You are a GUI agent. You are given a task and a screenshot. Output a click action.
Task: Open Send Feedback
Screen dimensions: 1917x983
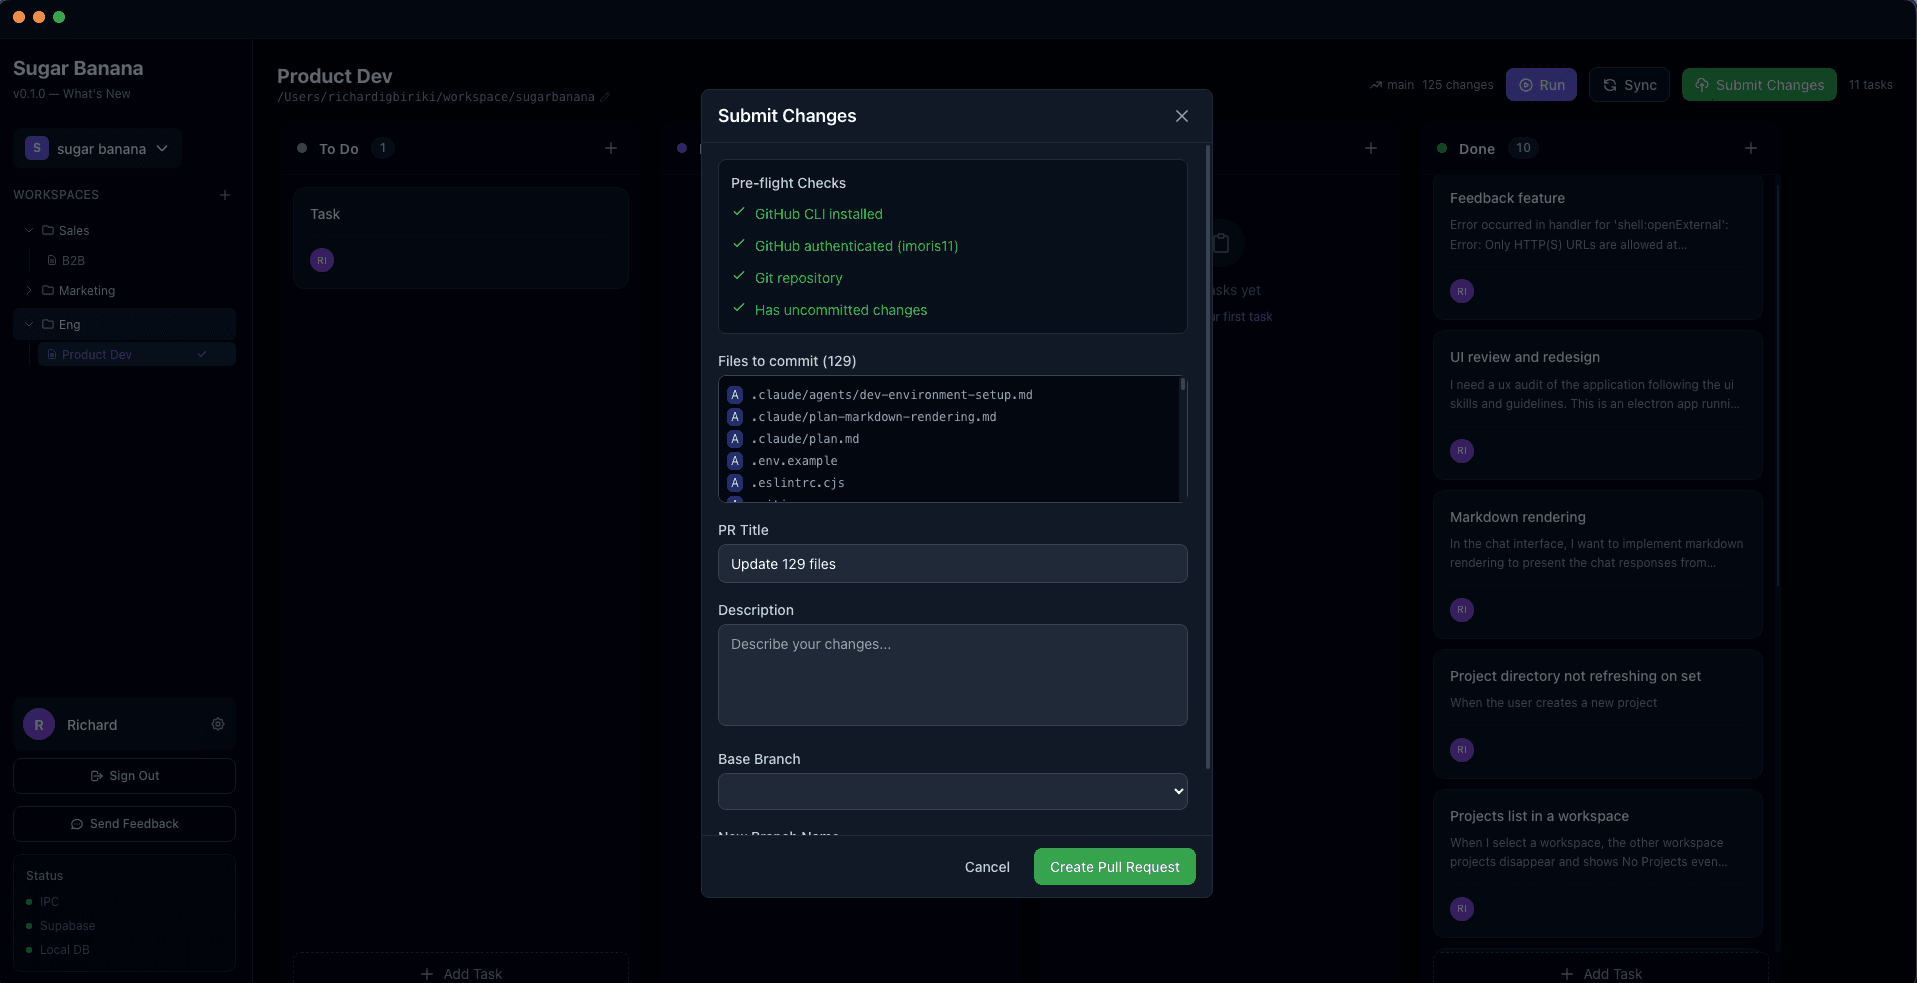[124, 824]
